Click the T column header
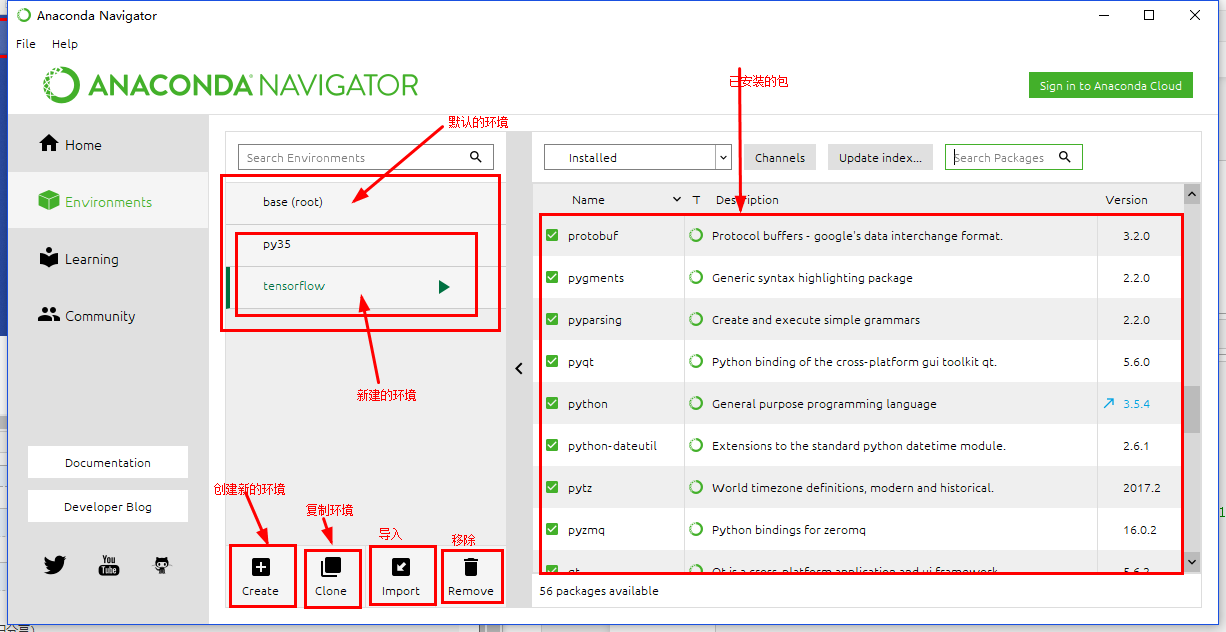 click(697, 200)
